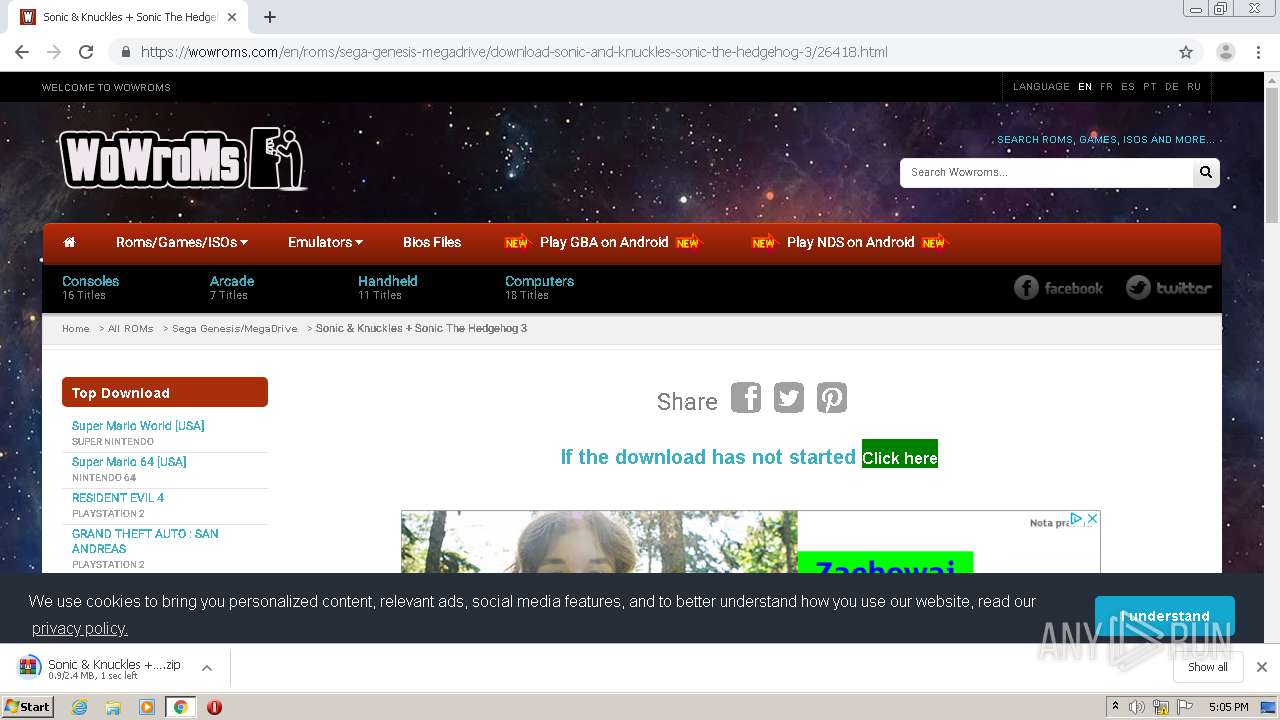Viewport: 1280px width, 720px height.
Task: Click the red antivirus taskbar icon
Action: [214, 707]
